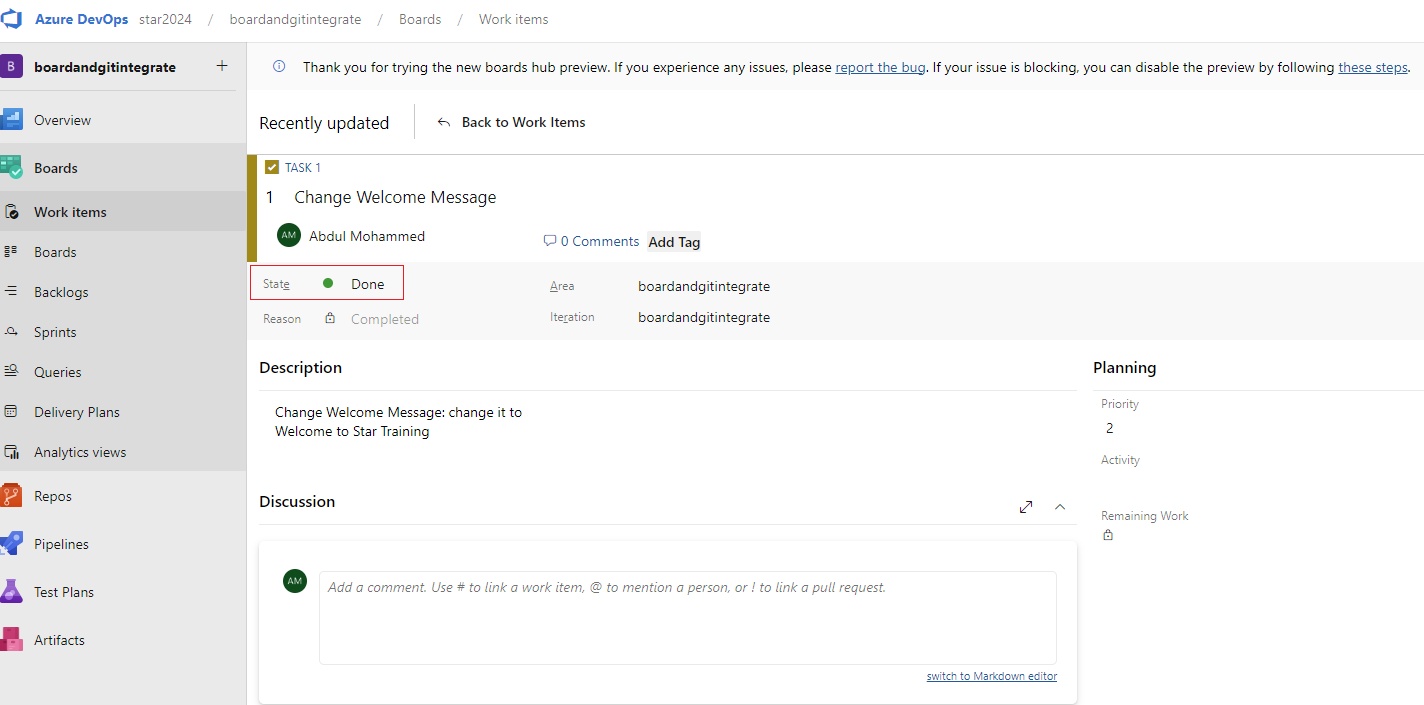Click the TASK 1 link
Image resolution: width=1424 pixels, height=705 pixels.
303,167
